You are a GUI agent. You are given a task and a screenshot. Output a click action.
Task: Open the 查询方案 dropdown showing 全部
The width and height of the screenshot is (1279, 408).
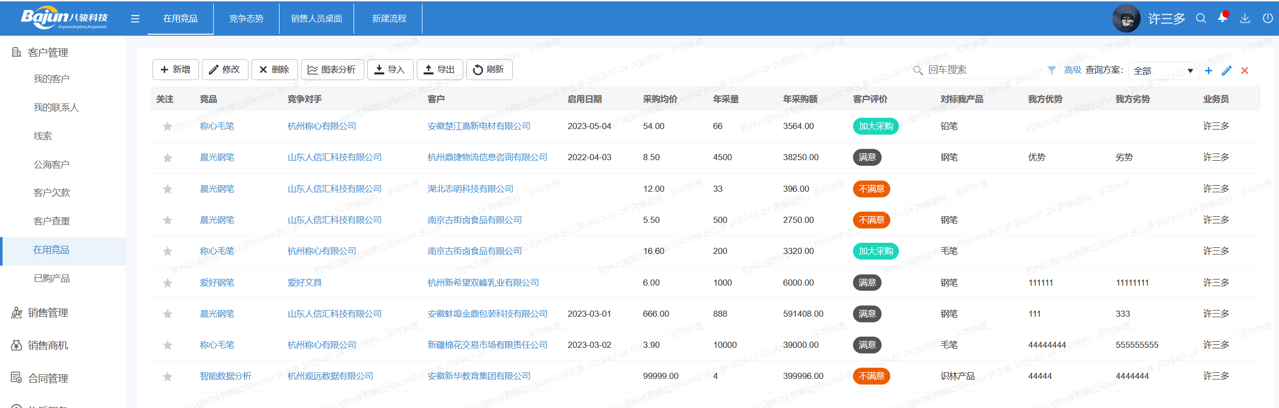tap(1162, 71)
